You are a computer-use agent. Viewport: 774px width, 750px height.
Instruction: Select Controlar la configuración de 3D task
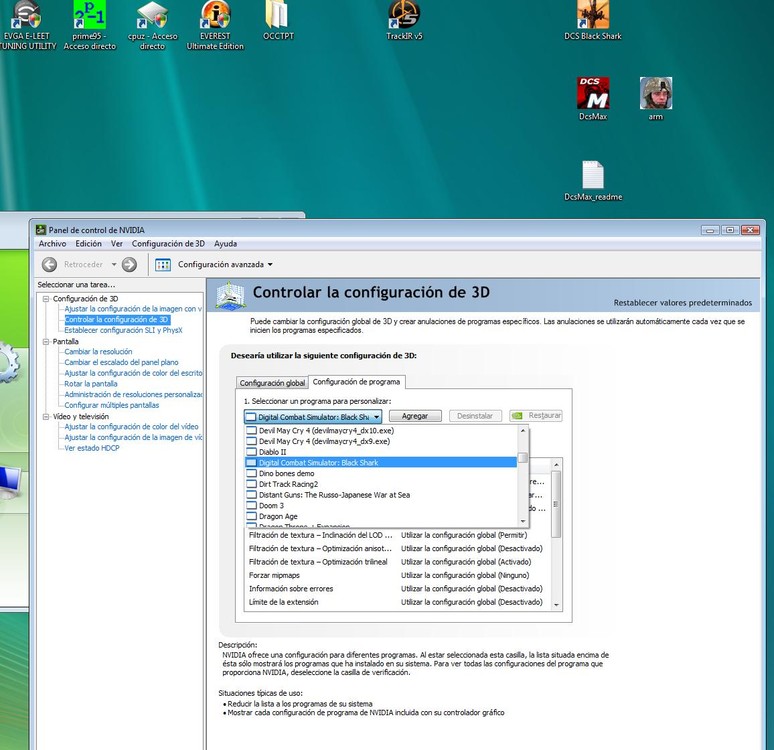click(x=116, y=320)
